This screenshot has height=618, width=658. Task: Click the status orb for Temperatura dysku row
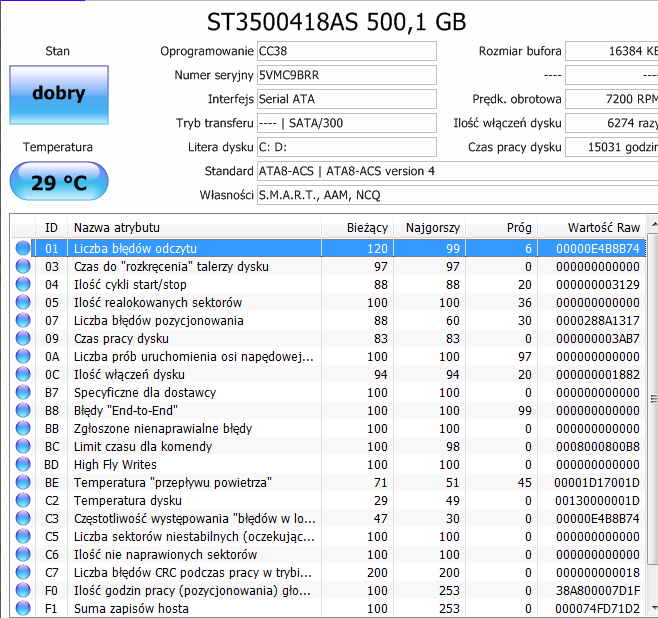(x=23, y=500)
